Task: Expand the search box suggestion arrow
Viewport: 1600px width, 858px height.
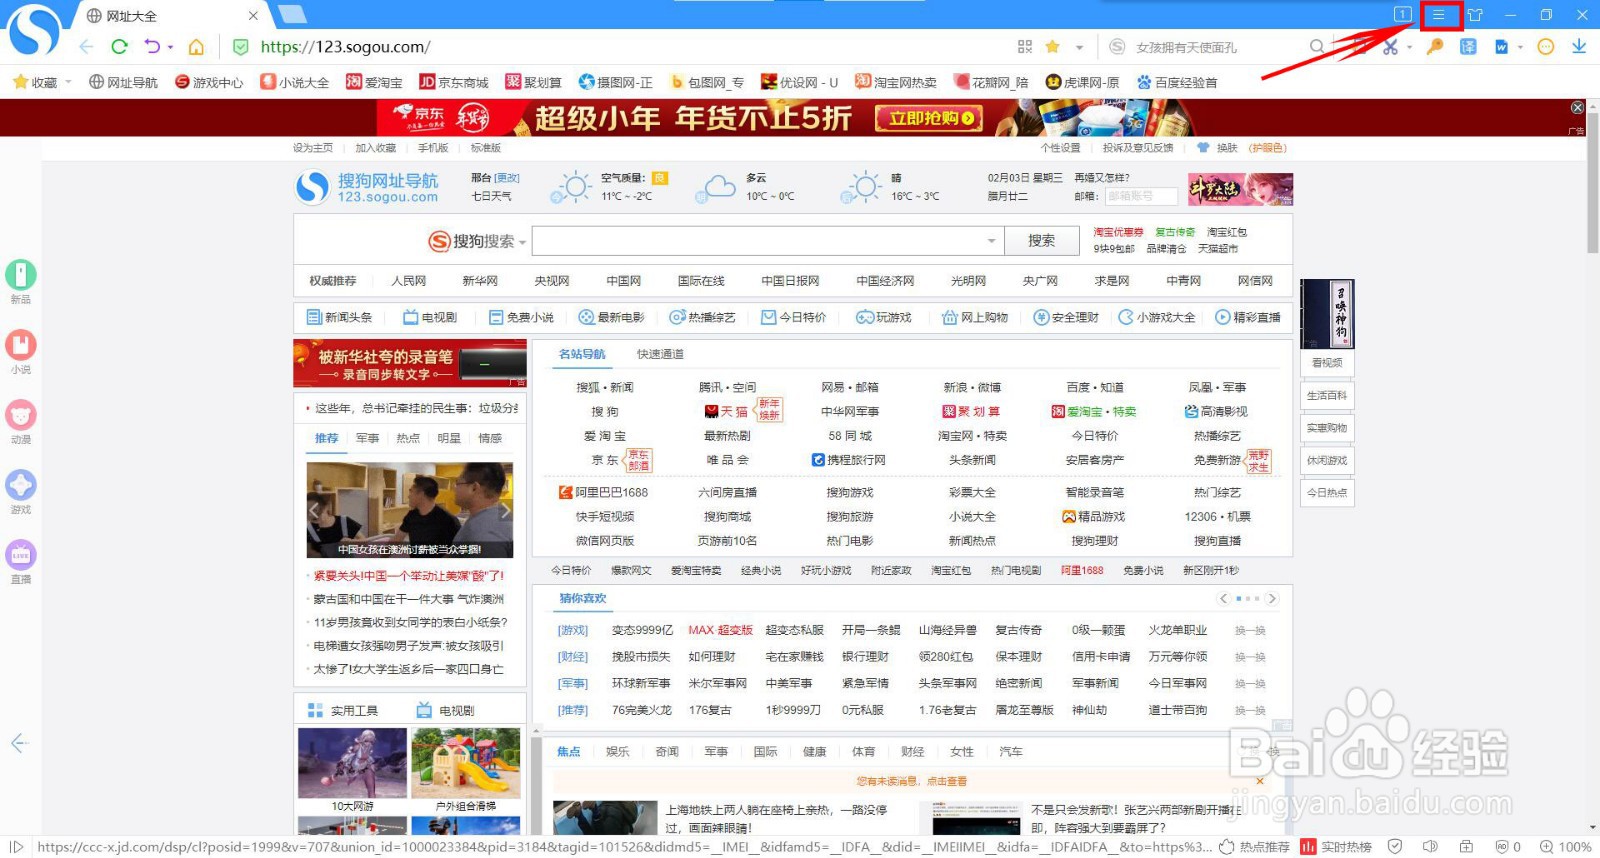Action: tap(991, 241)
